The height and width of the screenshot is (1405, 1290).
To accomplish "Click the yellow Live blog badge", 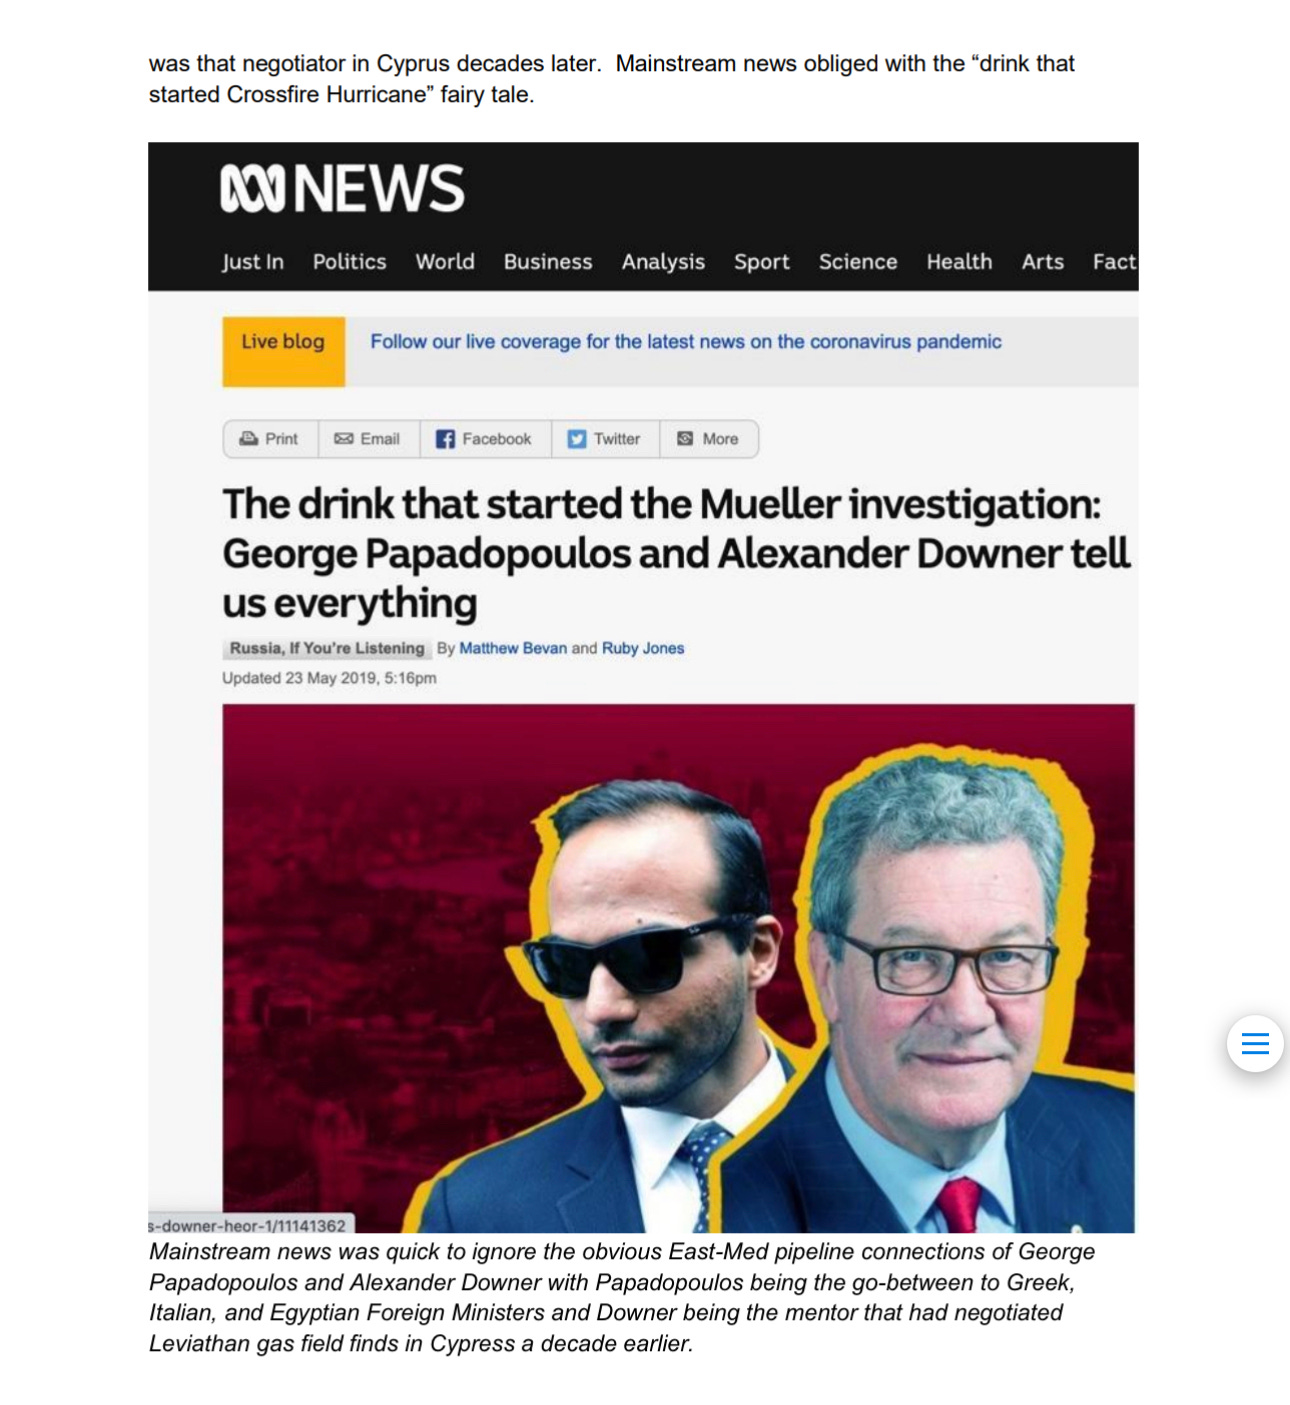I will click(x=283, y=351).
